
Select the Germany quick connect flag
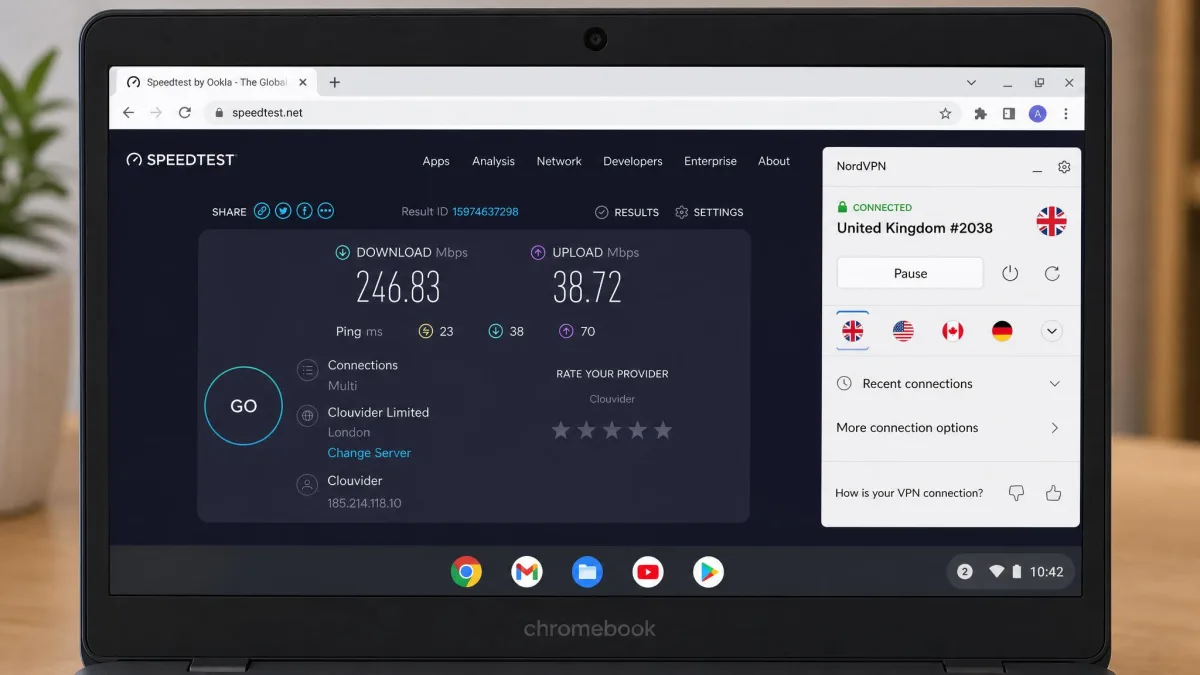pyautogui.click(x=1002, y=331)
